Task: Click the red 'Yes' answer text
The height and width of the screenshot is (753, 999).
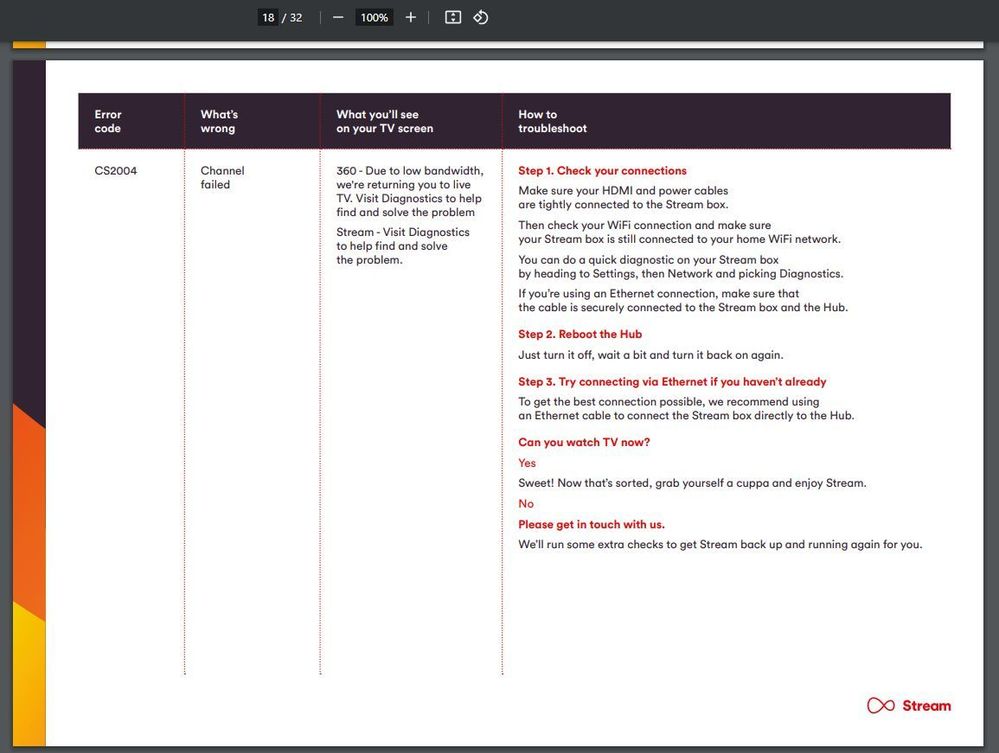Action: coord(527,463)
